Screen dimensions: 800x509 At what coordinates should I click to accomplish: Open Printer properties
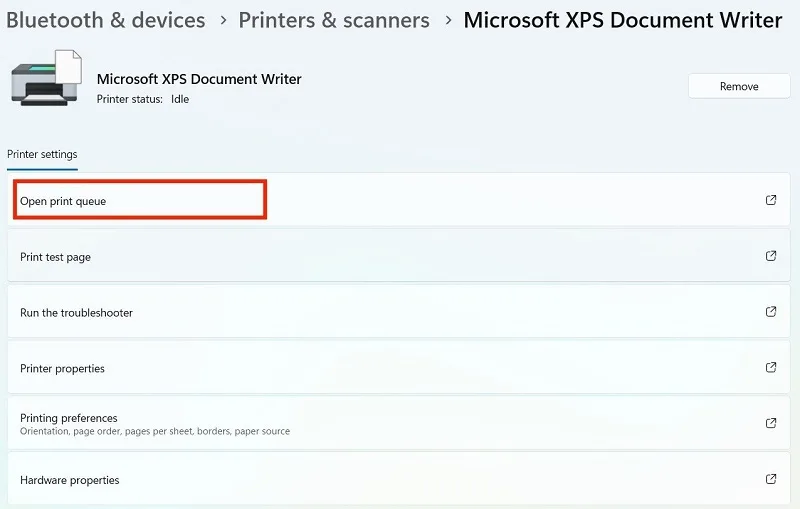point(398,367)
